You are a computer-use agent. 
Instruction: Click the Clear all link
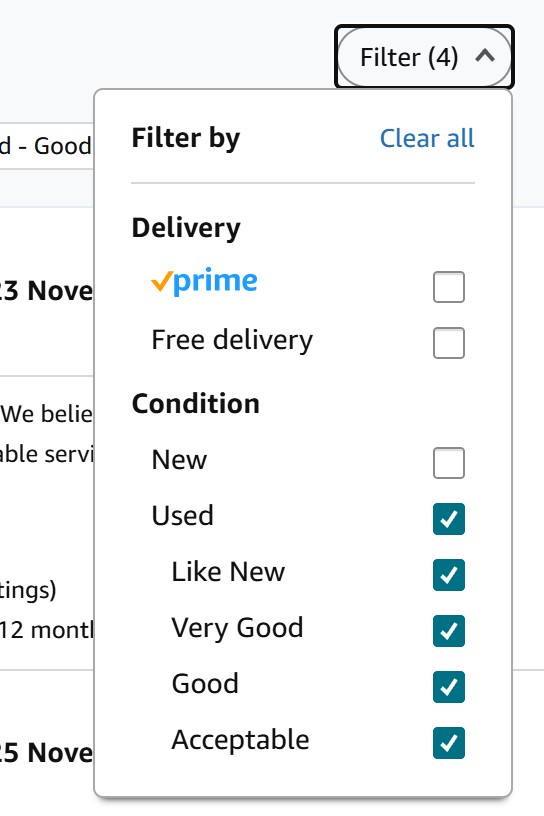[427, 138]
